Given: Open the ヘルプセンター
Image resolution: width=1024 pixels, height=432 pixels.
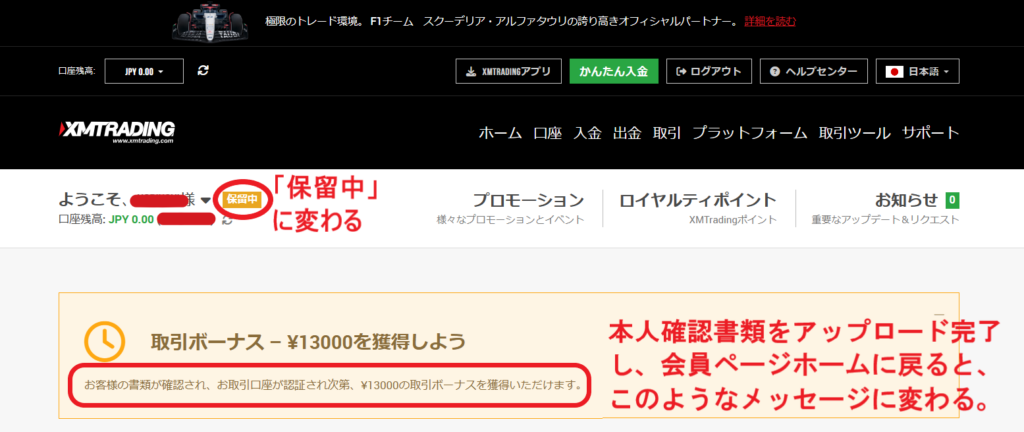Looking at the screenshot, I should pyautogui.click(x=813, y=71).
